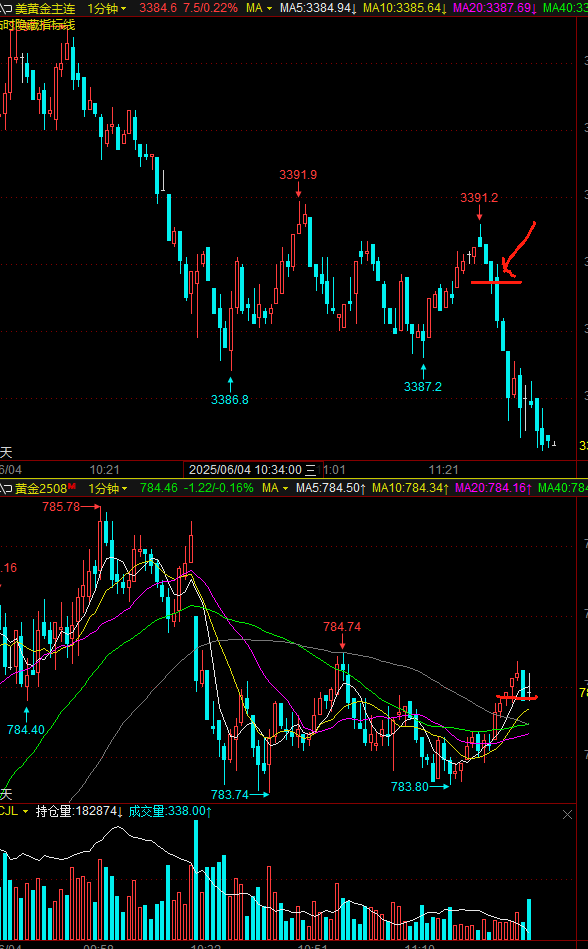Open the 1分钟 period dropdown for 美黄金主连
This screenshot has height=949, width=588.
click(107, 8)
